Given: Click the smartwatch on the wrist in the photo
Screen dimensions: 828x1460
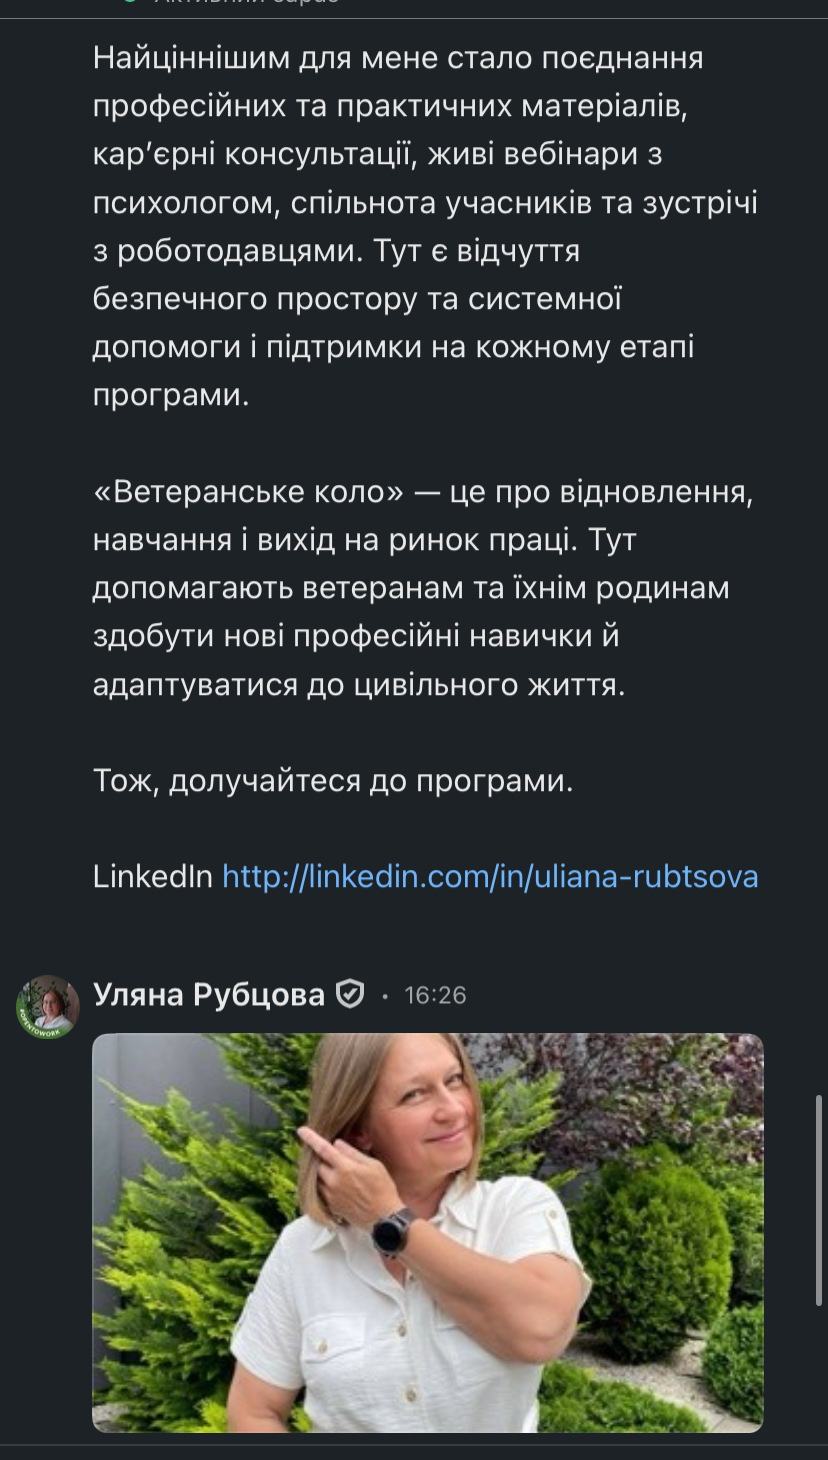Looking at the screenshot, I should pyautogui.click(x=392, y=1231).
